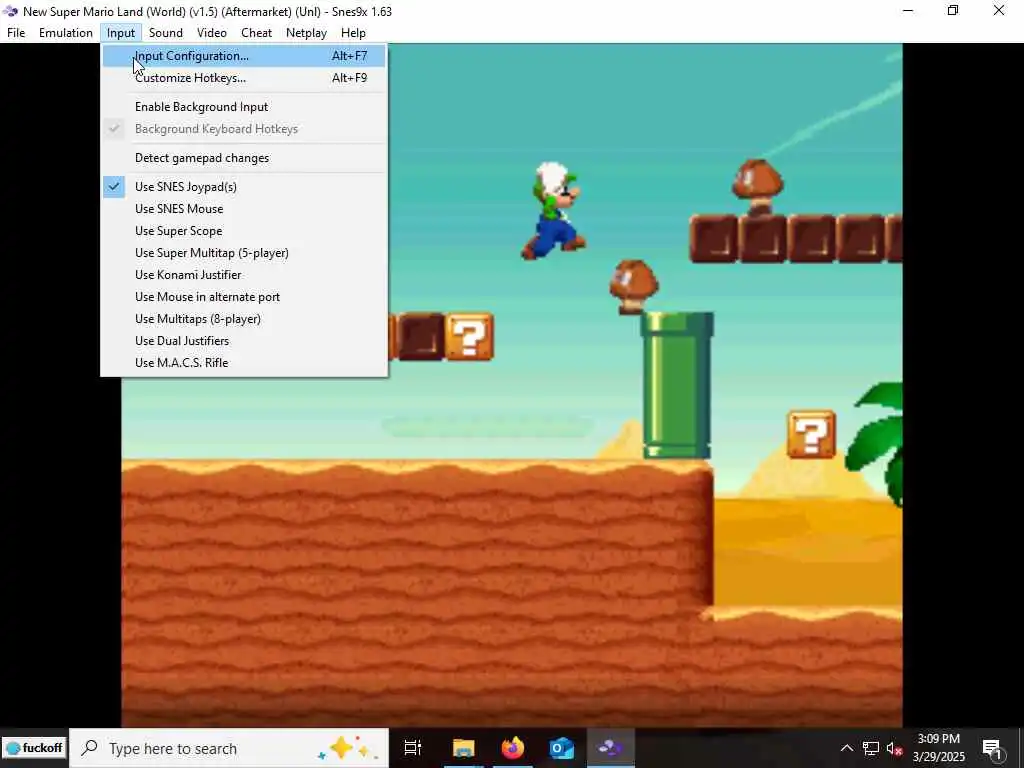Focus the taskbar search box
Image resolution: width=1024 pixels, height=768 pixels.
click(x=229, y=748)
